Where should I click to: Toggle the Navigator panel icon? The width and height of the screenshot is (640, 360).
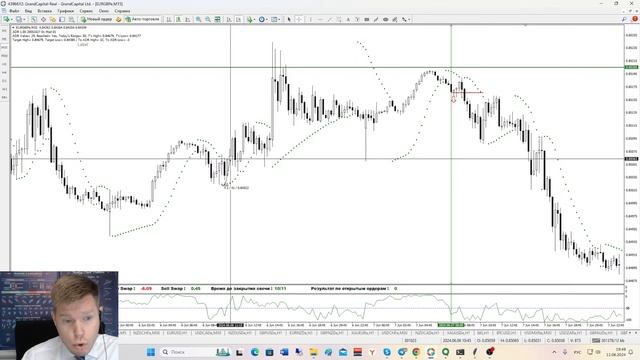pyautogui.click(x=53, y=19)
